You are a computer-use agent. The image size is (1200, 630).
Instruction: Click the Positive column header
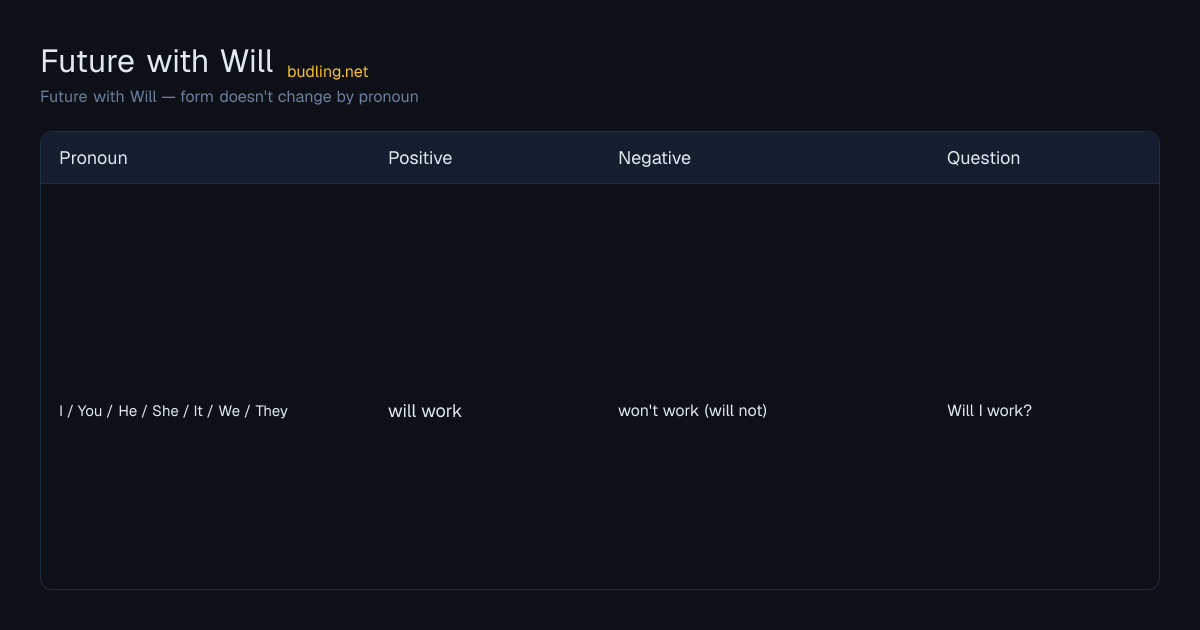[420, 158]
